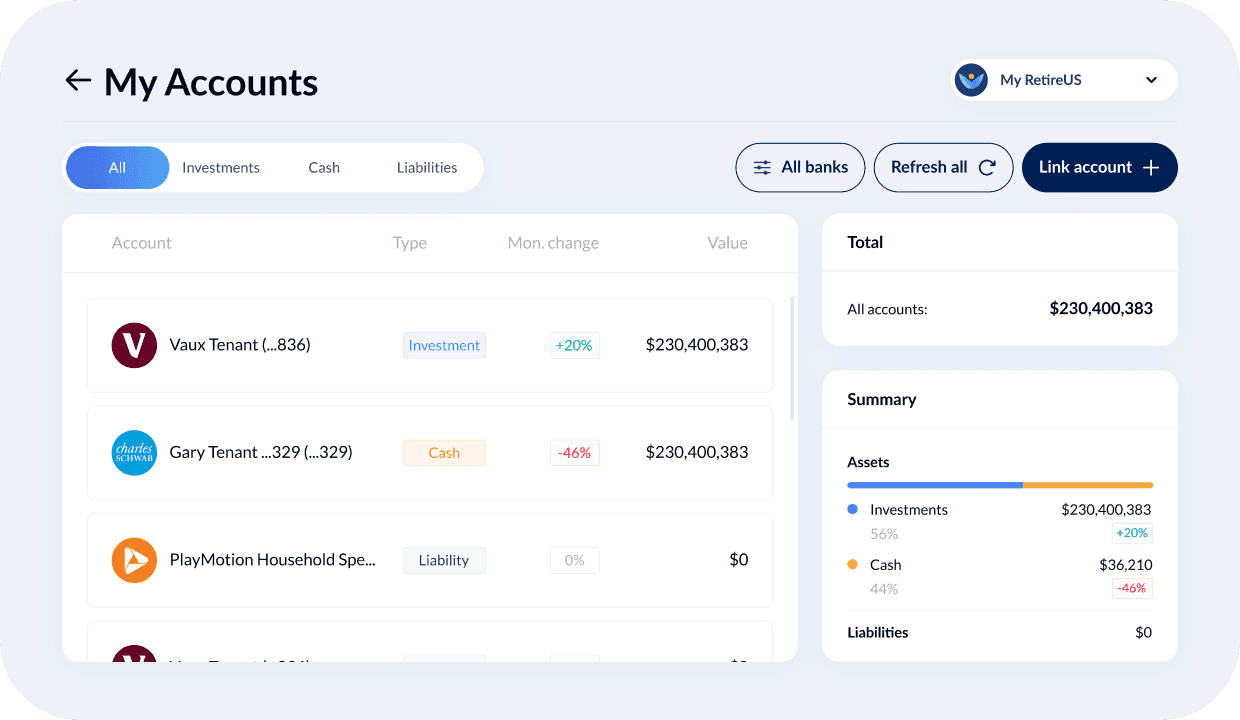Click the PlayMotion account icon
This screenshot has width=1240, height=720.
(134, 560)
